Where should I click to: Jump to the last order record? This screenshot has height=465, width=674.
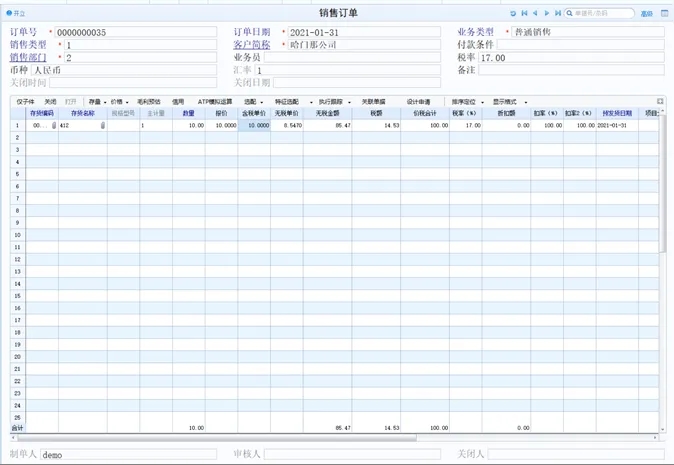557,14
